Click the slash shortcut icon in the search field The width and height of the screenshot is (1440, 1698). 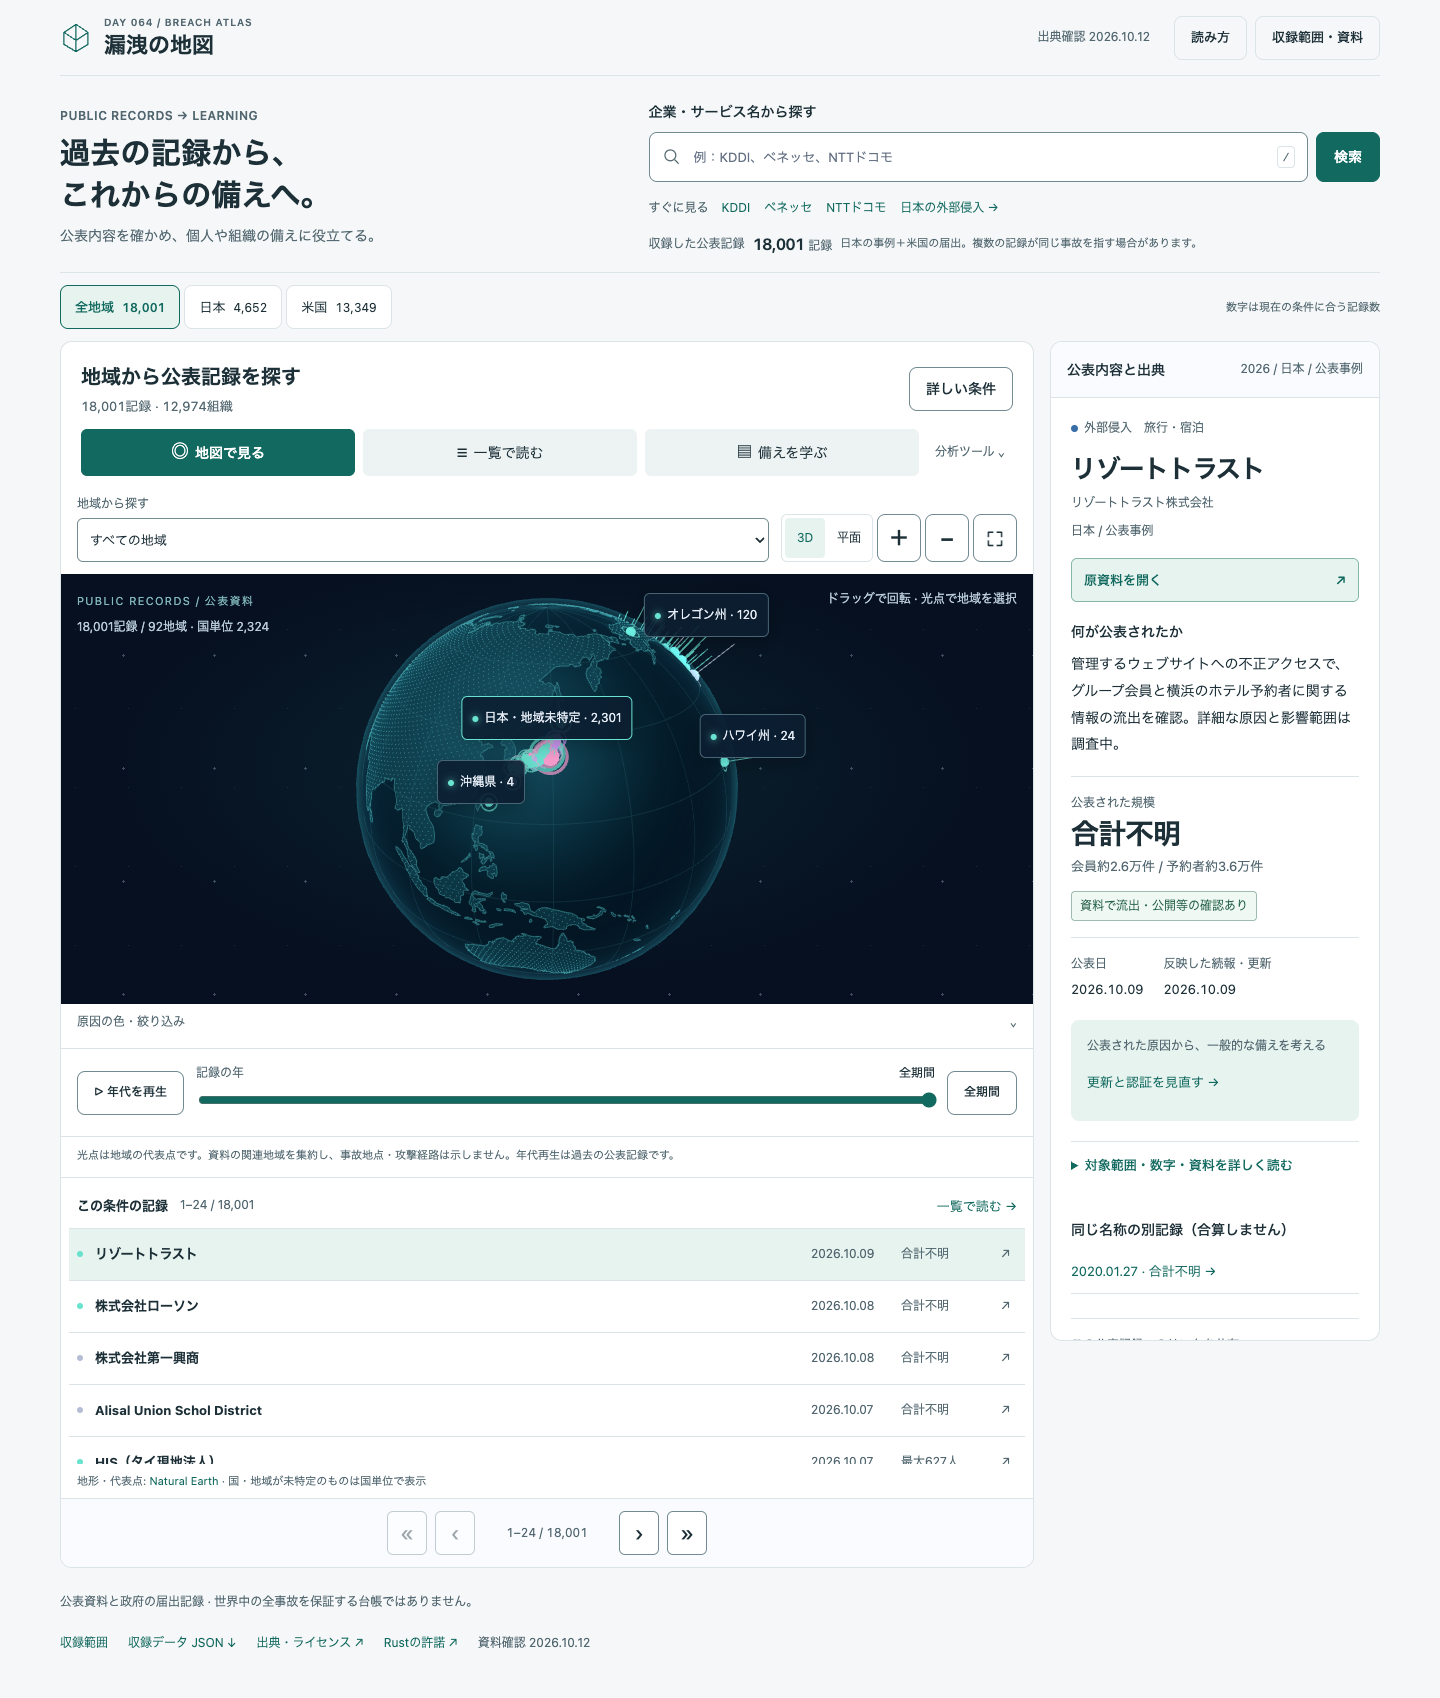[x=1286, y=157]
